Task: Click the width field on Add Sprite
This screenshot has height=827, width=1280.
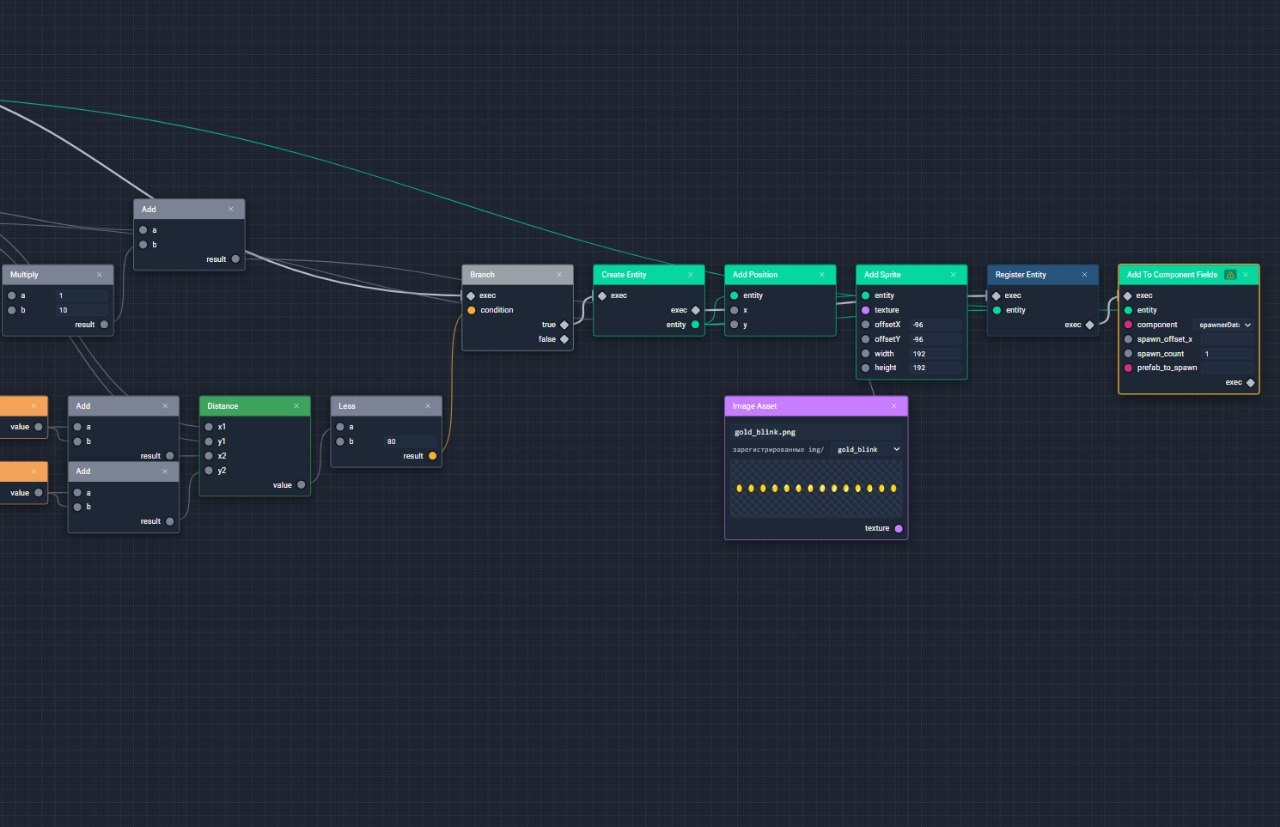Action: click(935, 354)
